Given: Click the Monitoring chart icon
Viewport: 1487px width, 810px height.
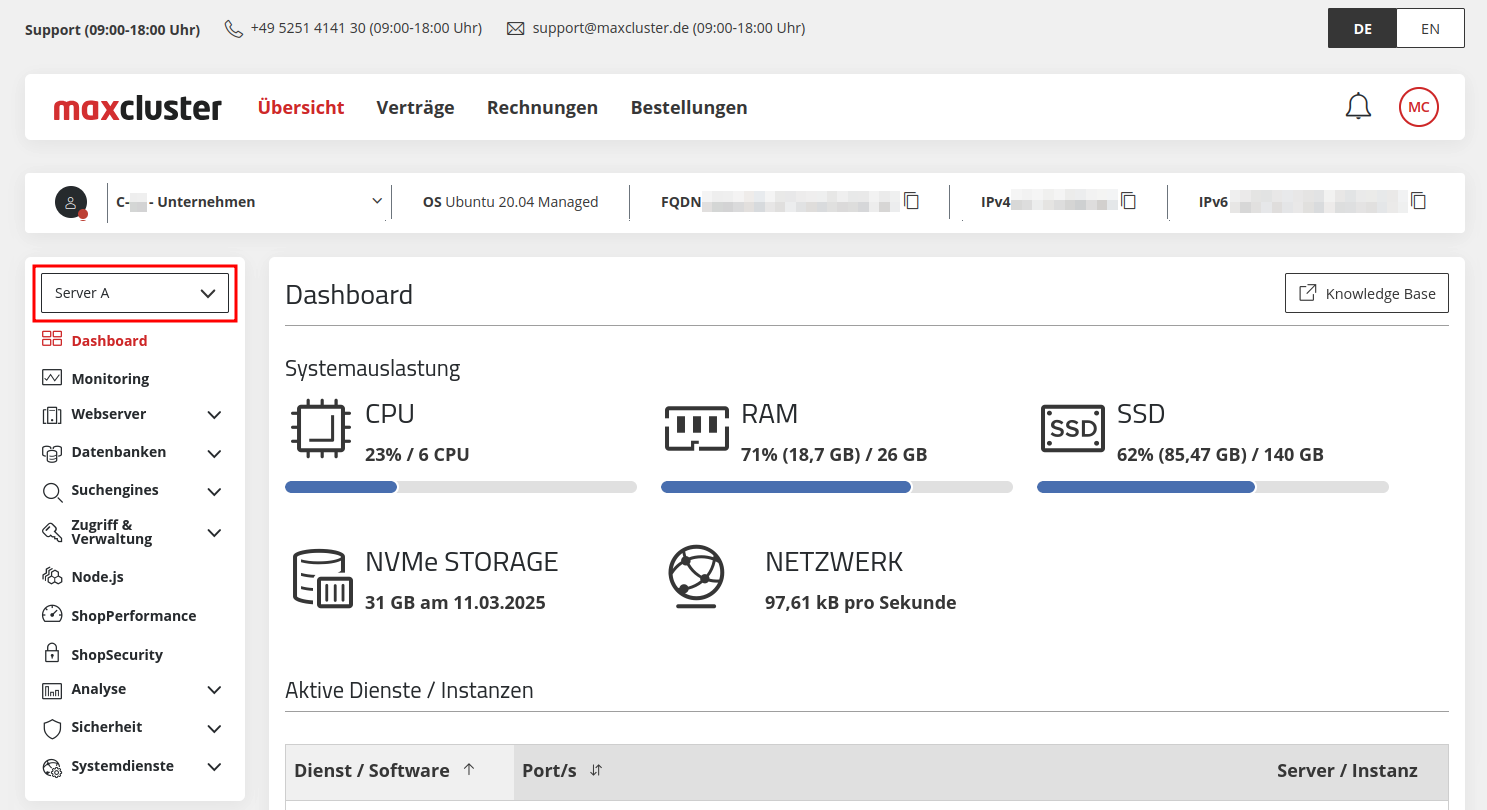Looking at the screenshot, I should pos(52,378).
